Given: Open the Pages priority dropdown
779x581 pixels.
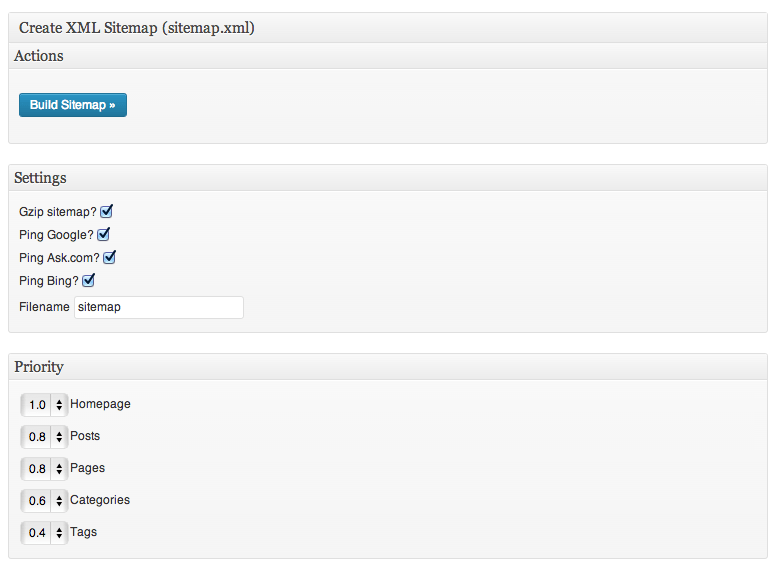Looking at the screenshot, I should coord(44,468).
